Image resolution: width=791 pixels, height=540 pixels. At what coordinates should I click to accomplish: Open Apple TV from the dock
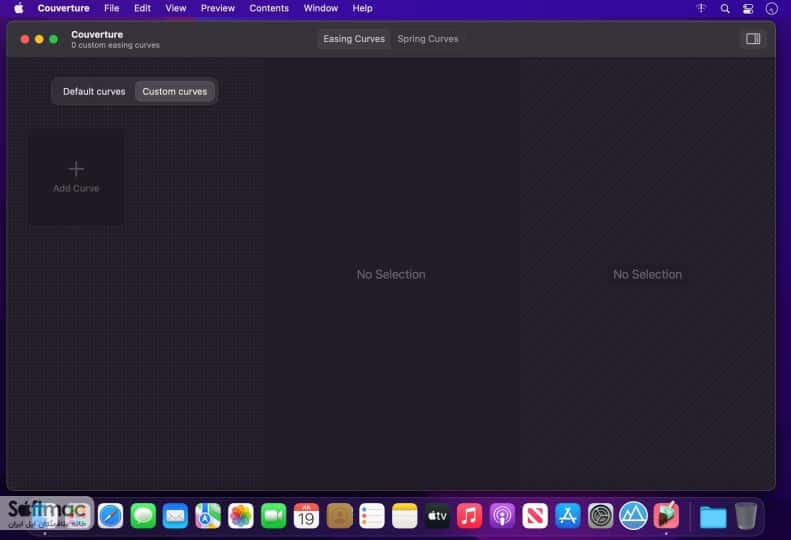tap(437, 516)
